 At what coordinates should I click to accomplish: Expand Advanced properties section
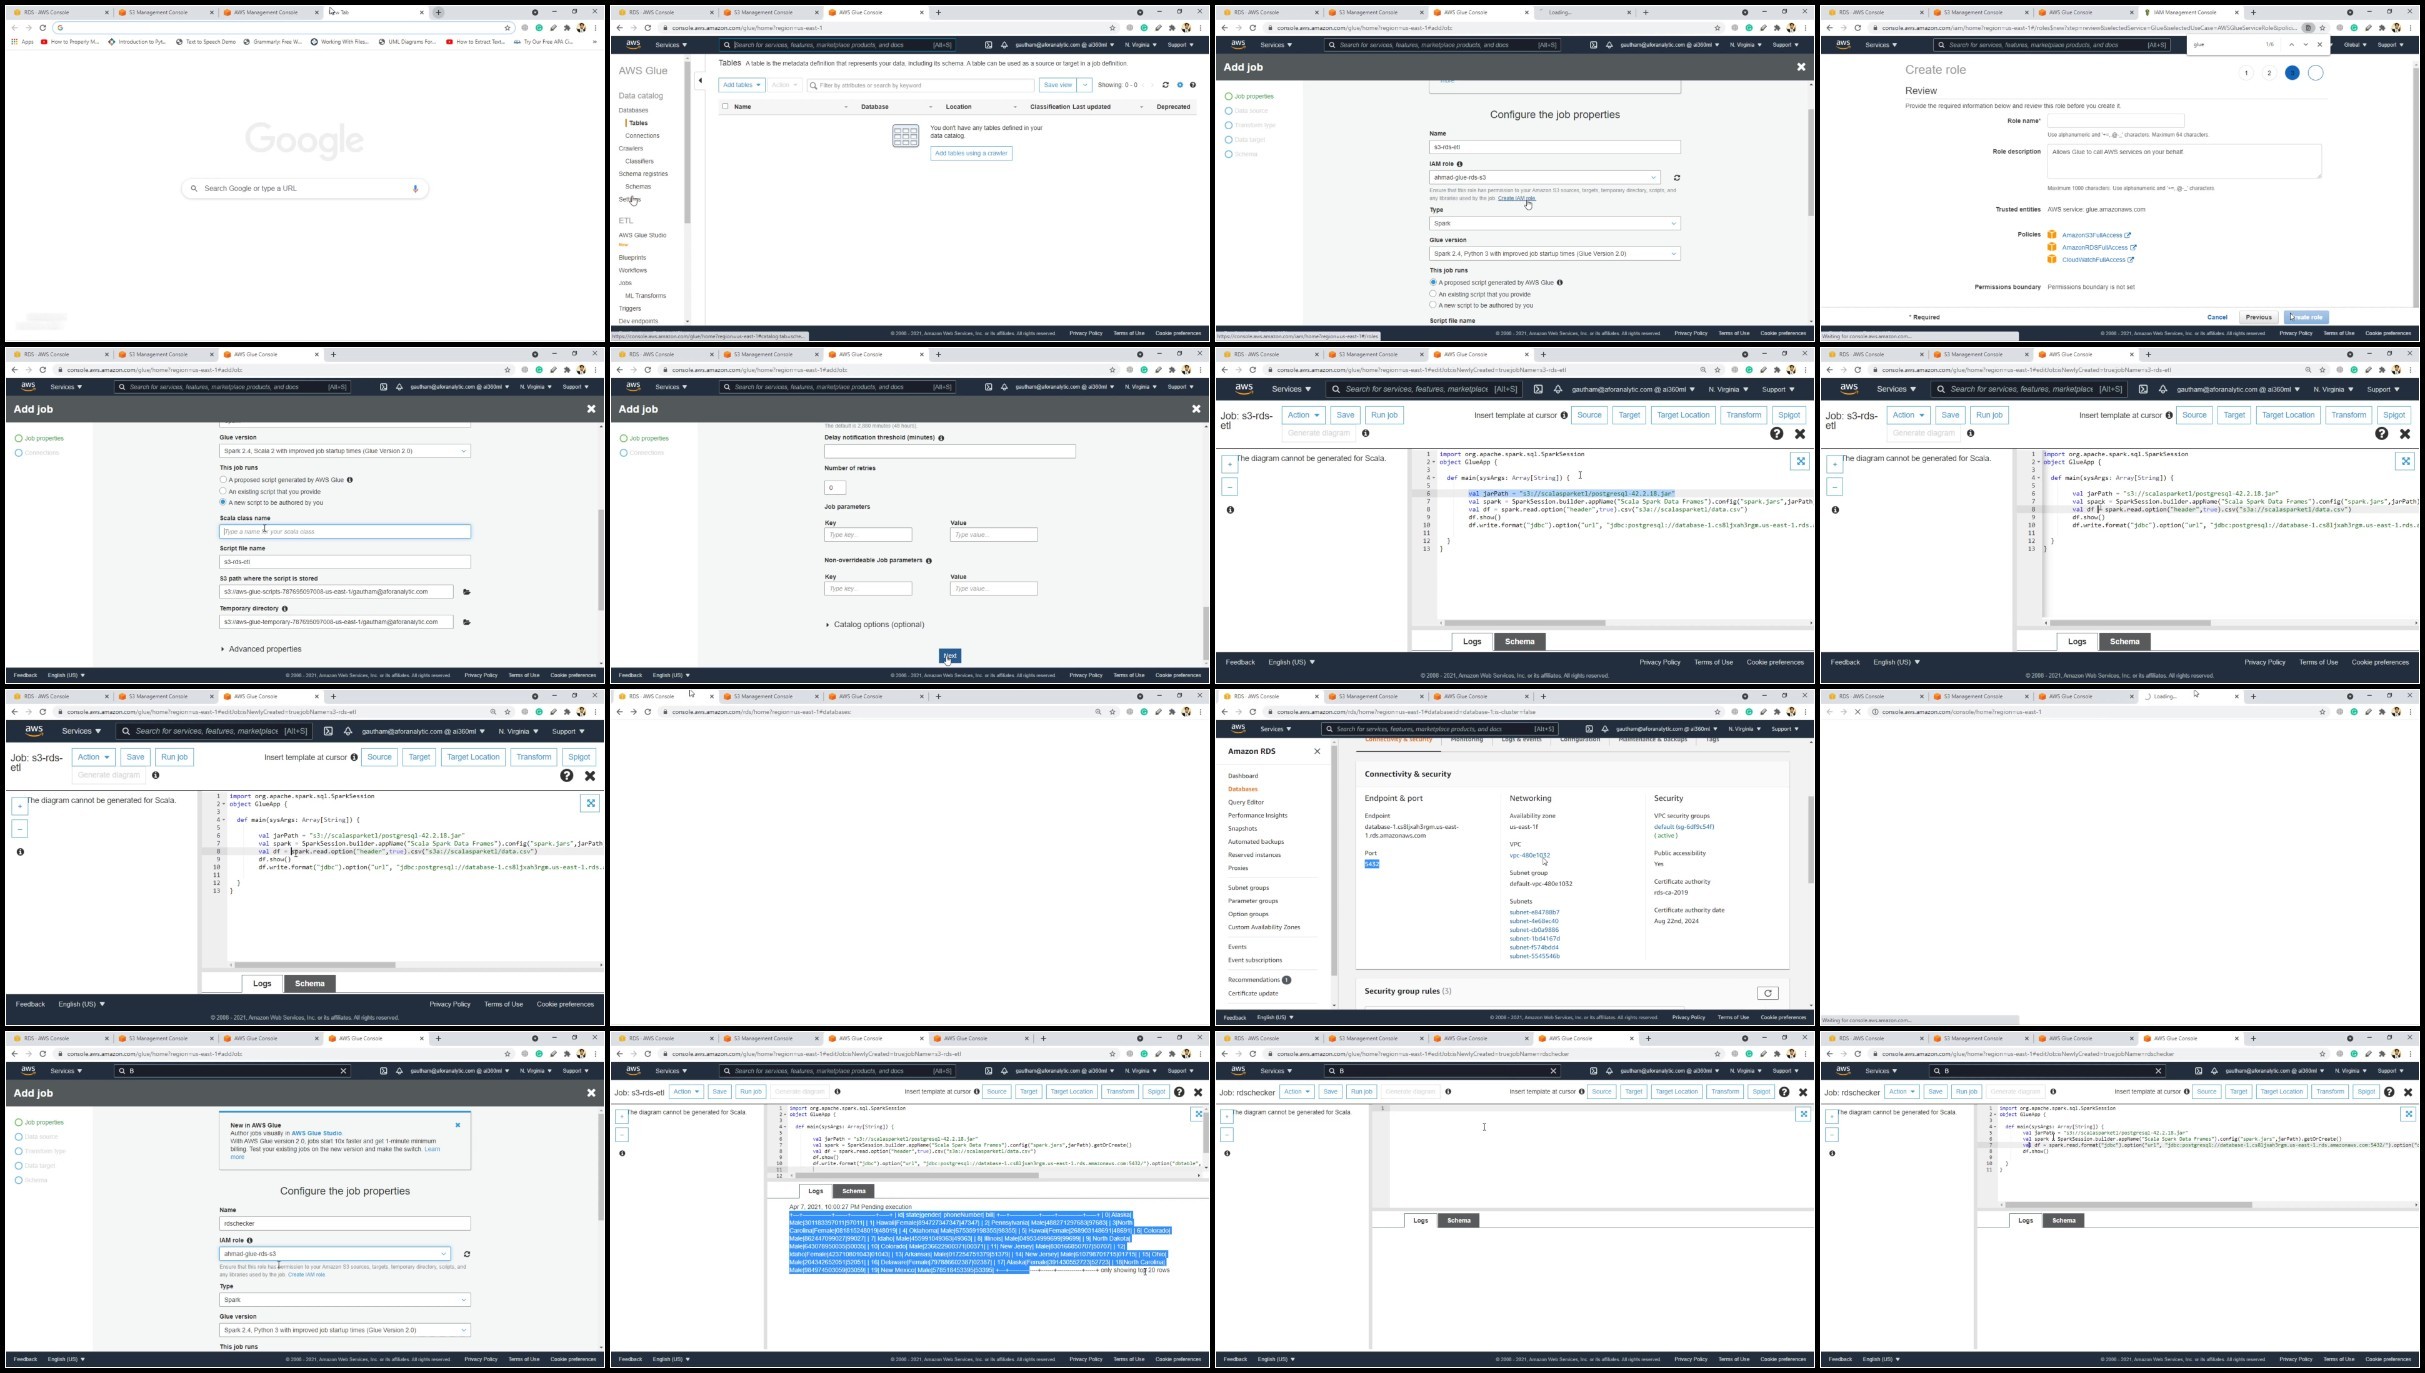tap(261, 649)
